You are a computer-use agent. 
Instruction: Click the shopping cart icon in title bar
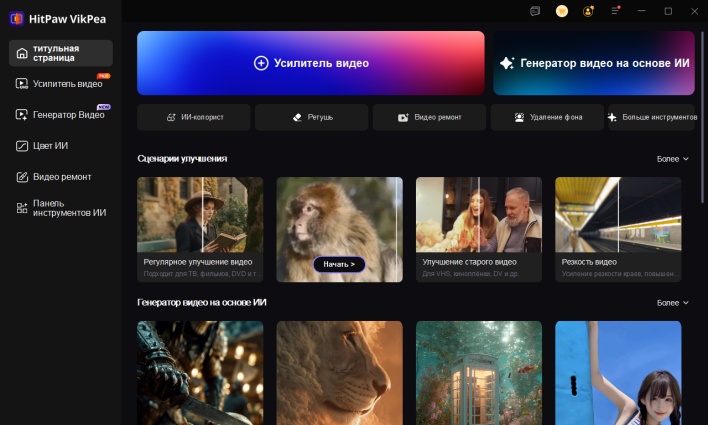(x=562, y=11)
